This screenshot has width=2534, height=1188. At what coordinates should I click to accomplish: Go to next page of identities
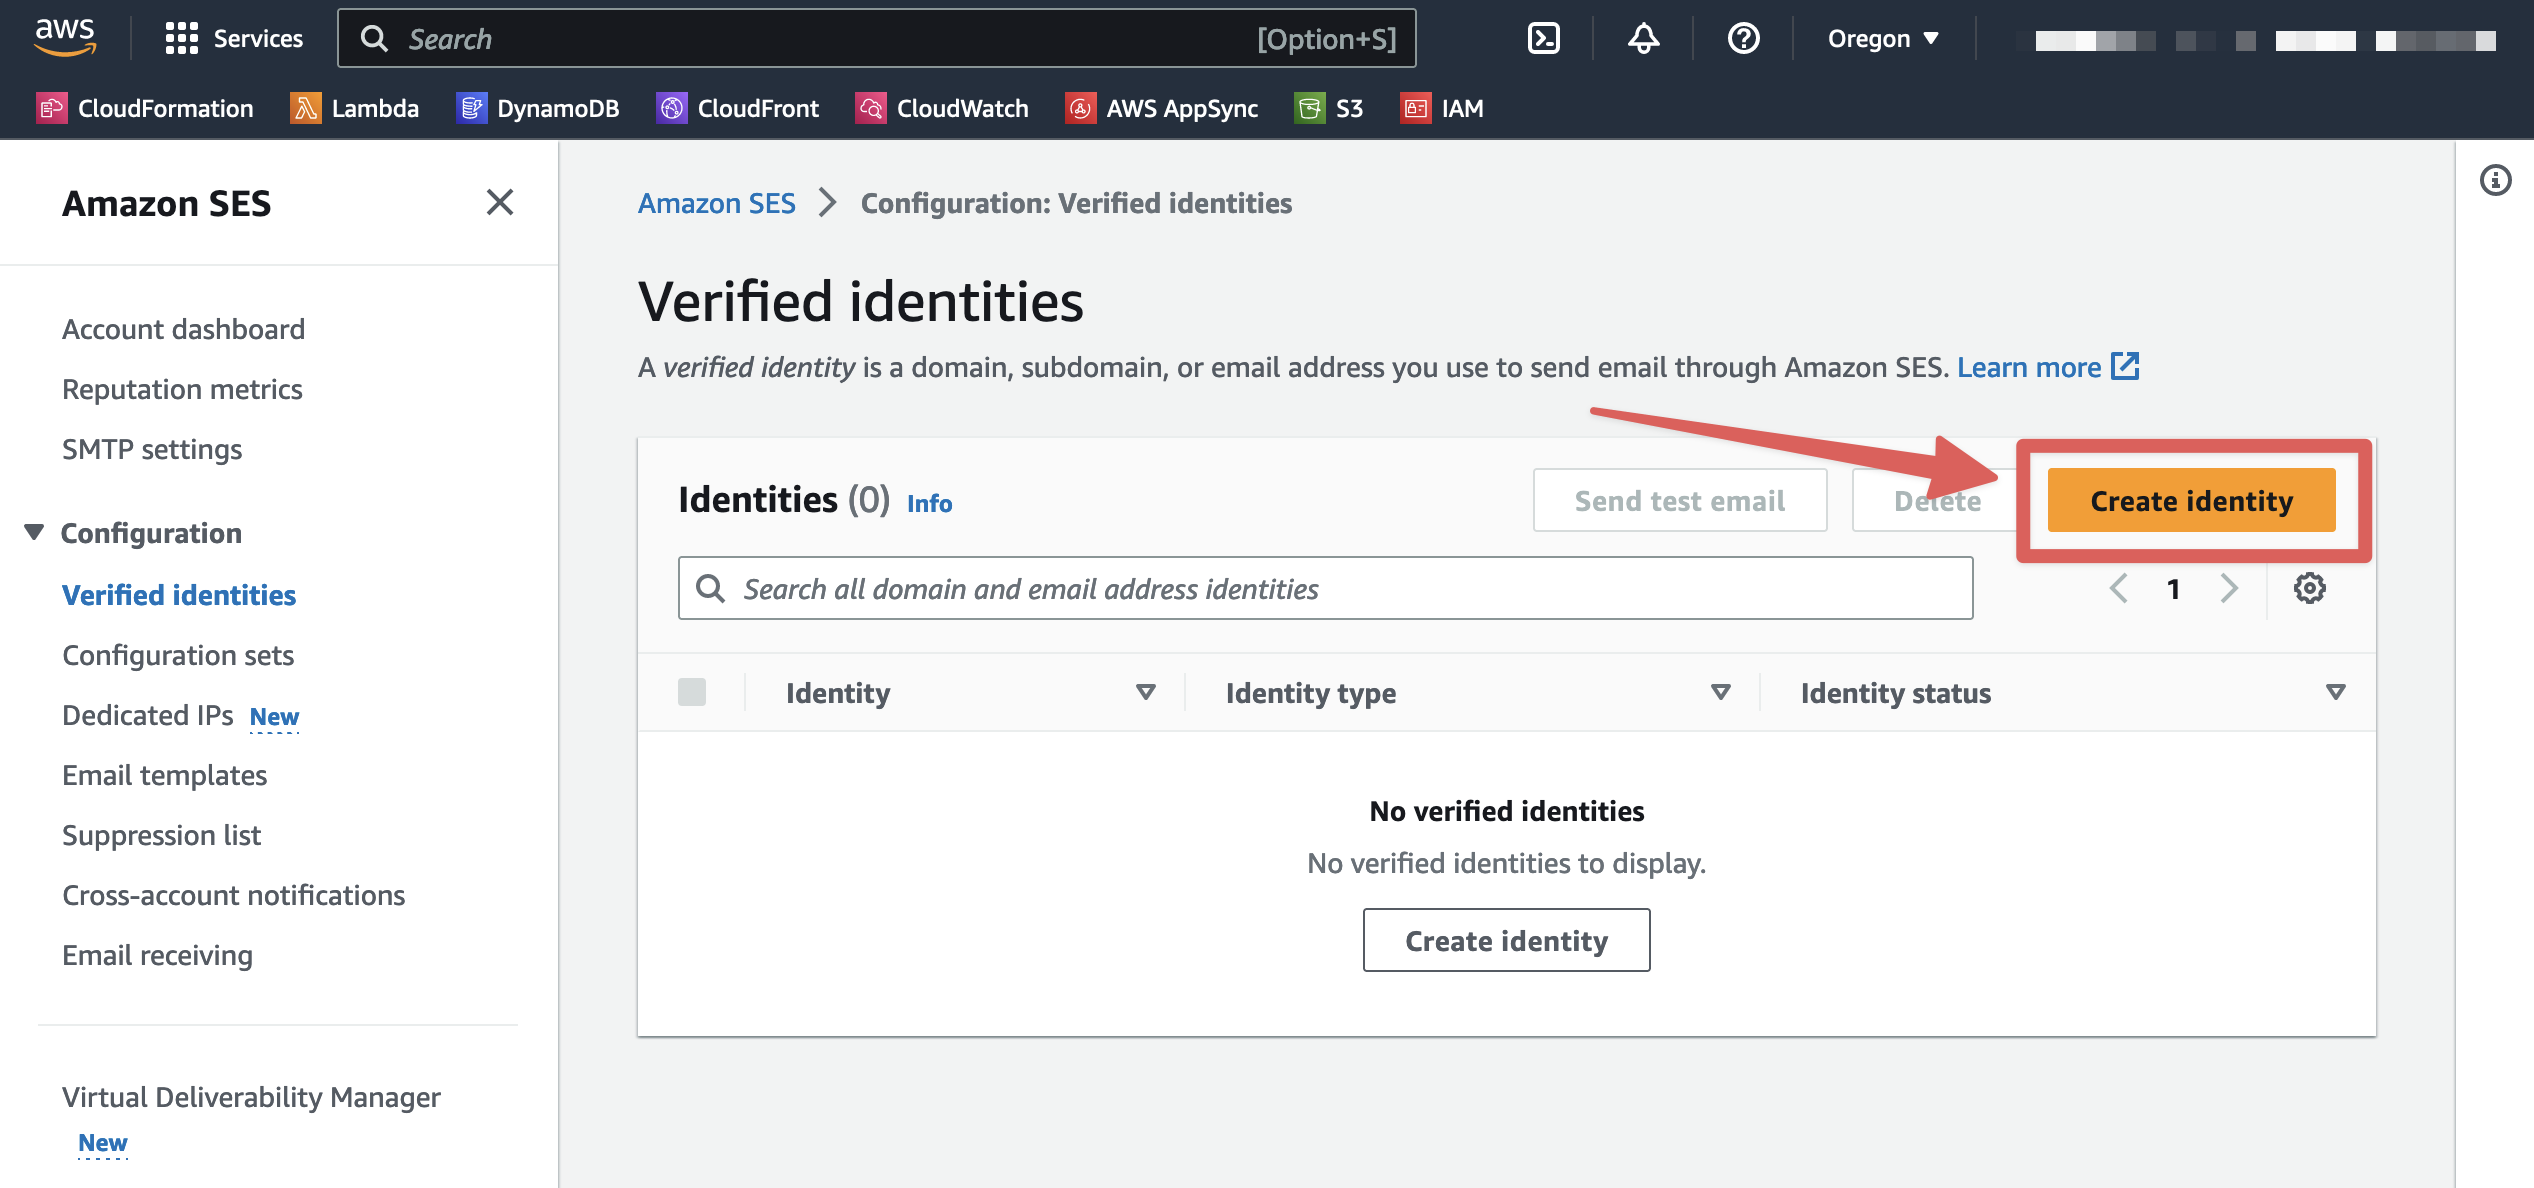point(2229,588)
